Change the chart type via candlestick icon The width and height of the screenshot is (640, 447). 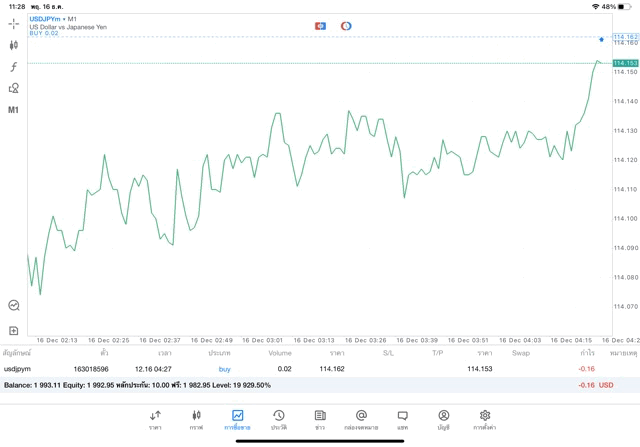[14, 45]
